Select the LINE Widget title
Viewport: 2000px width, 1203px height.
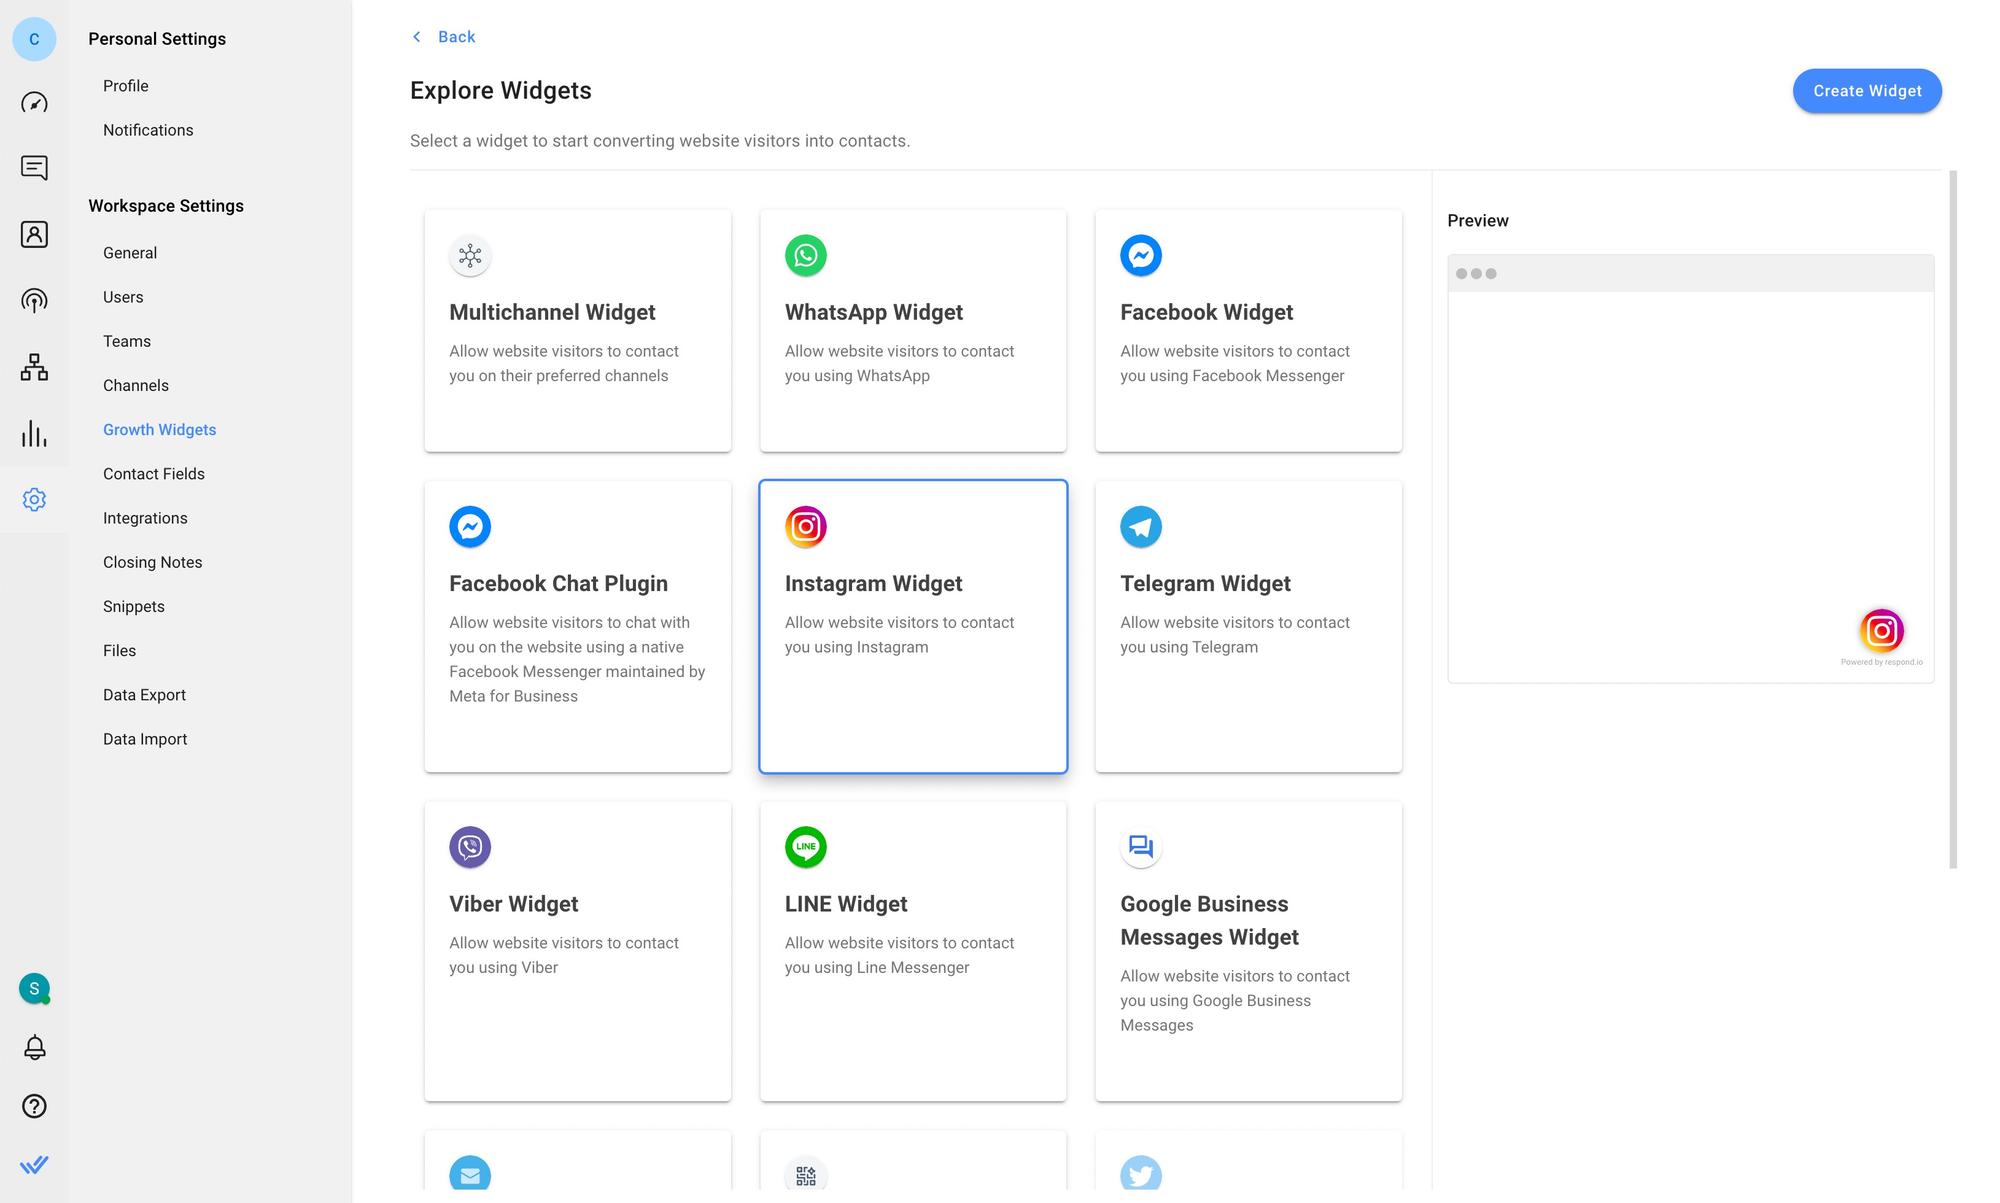click(846, 904)
